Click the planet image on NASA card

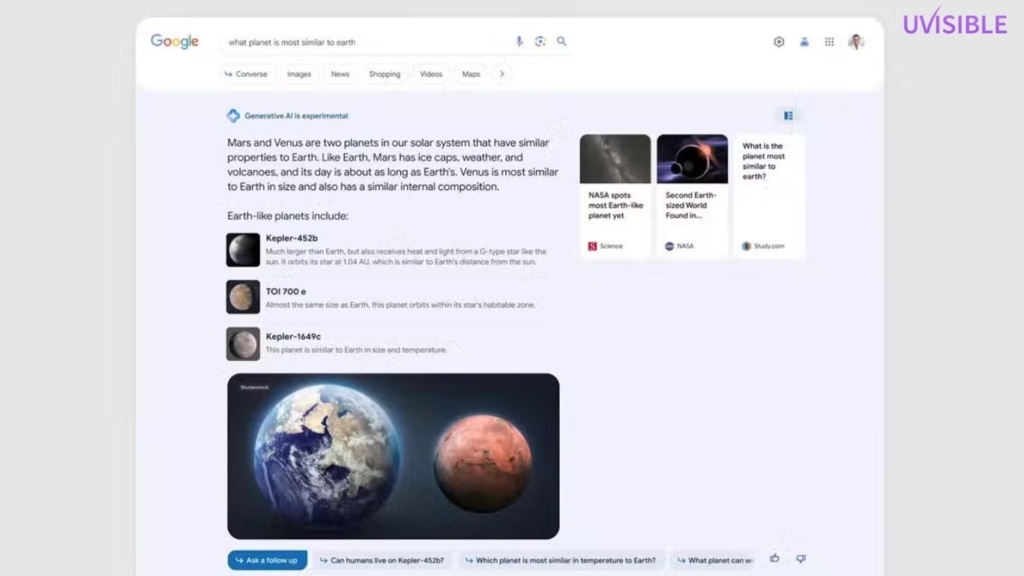(692, 159)
